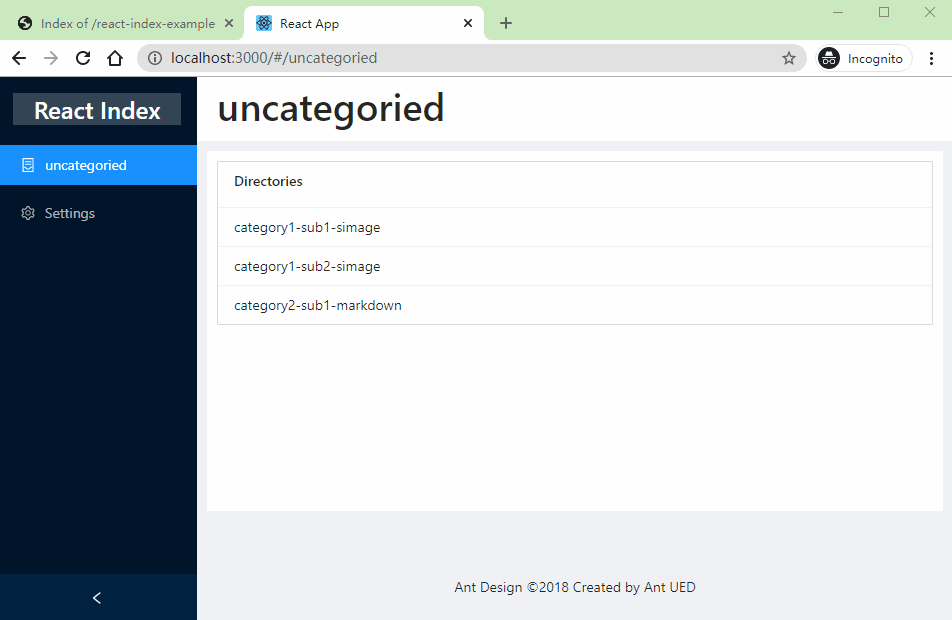The height and width of the screenshot is (620, 952).
Task: Open the category1-sub2-simage directory
Action: [307, 266]
